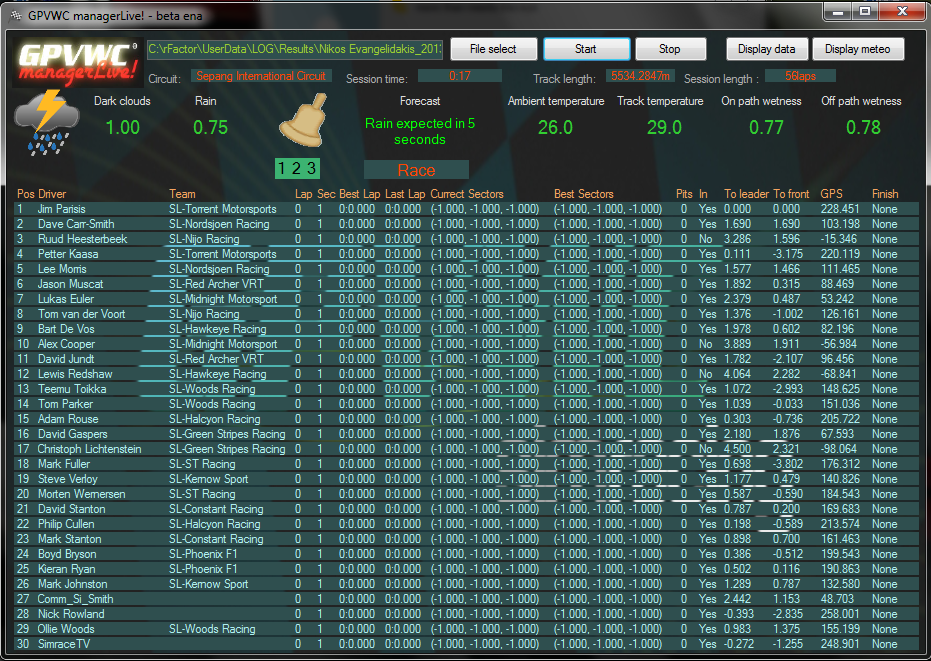Click the app icon in the title bar
This screenshot has height=661, width=931.
[x=17, y=15]
